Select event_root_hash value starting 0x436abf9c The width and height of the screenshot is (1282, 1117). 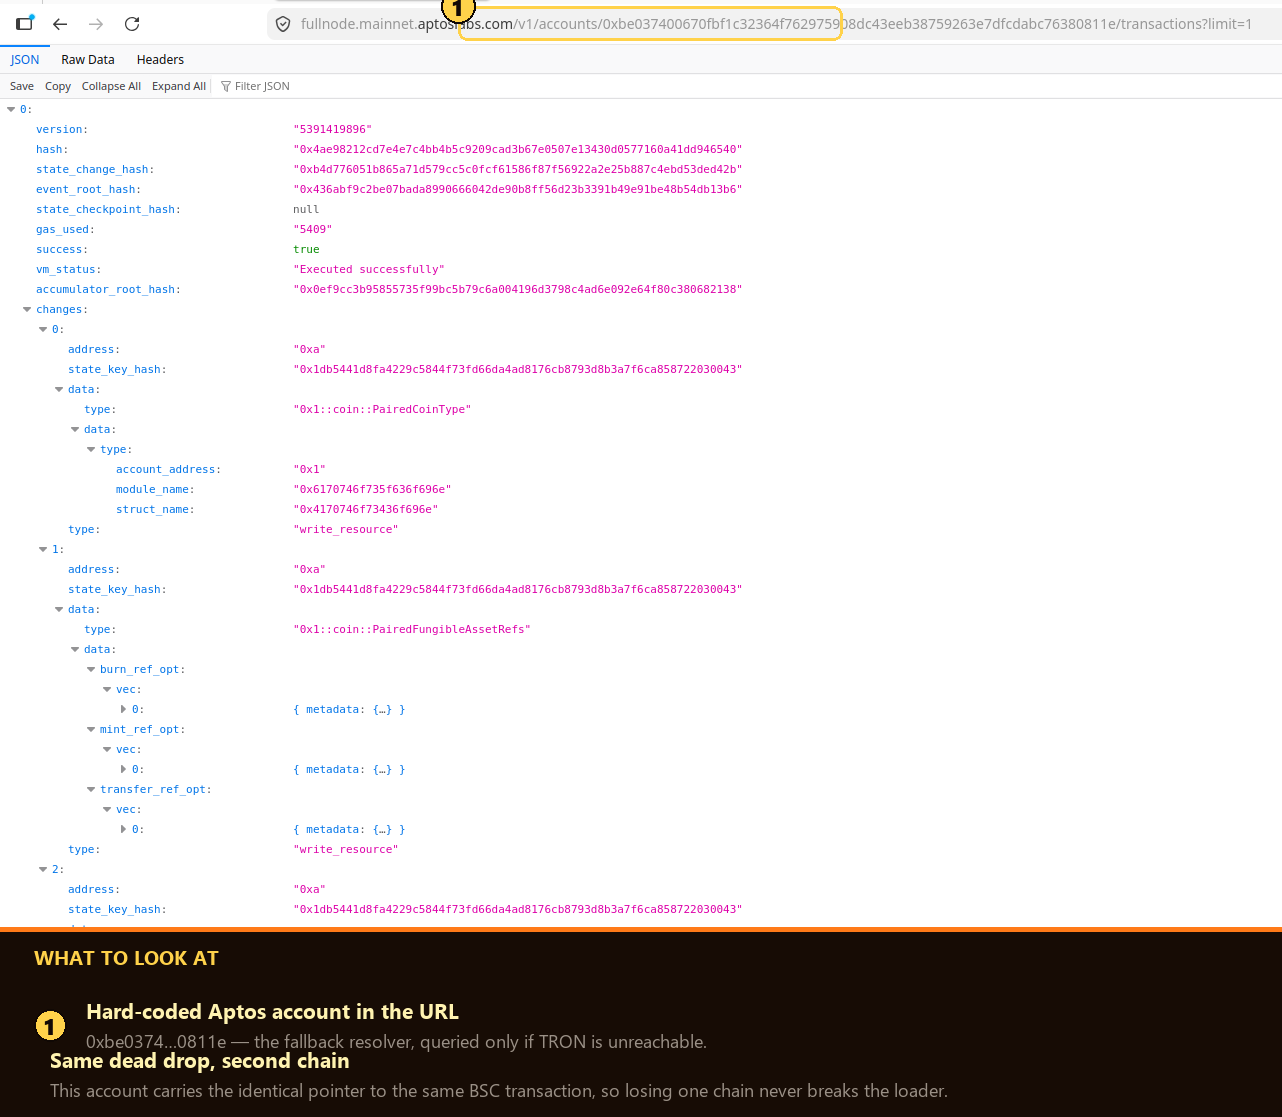click(x=517, y=189)
